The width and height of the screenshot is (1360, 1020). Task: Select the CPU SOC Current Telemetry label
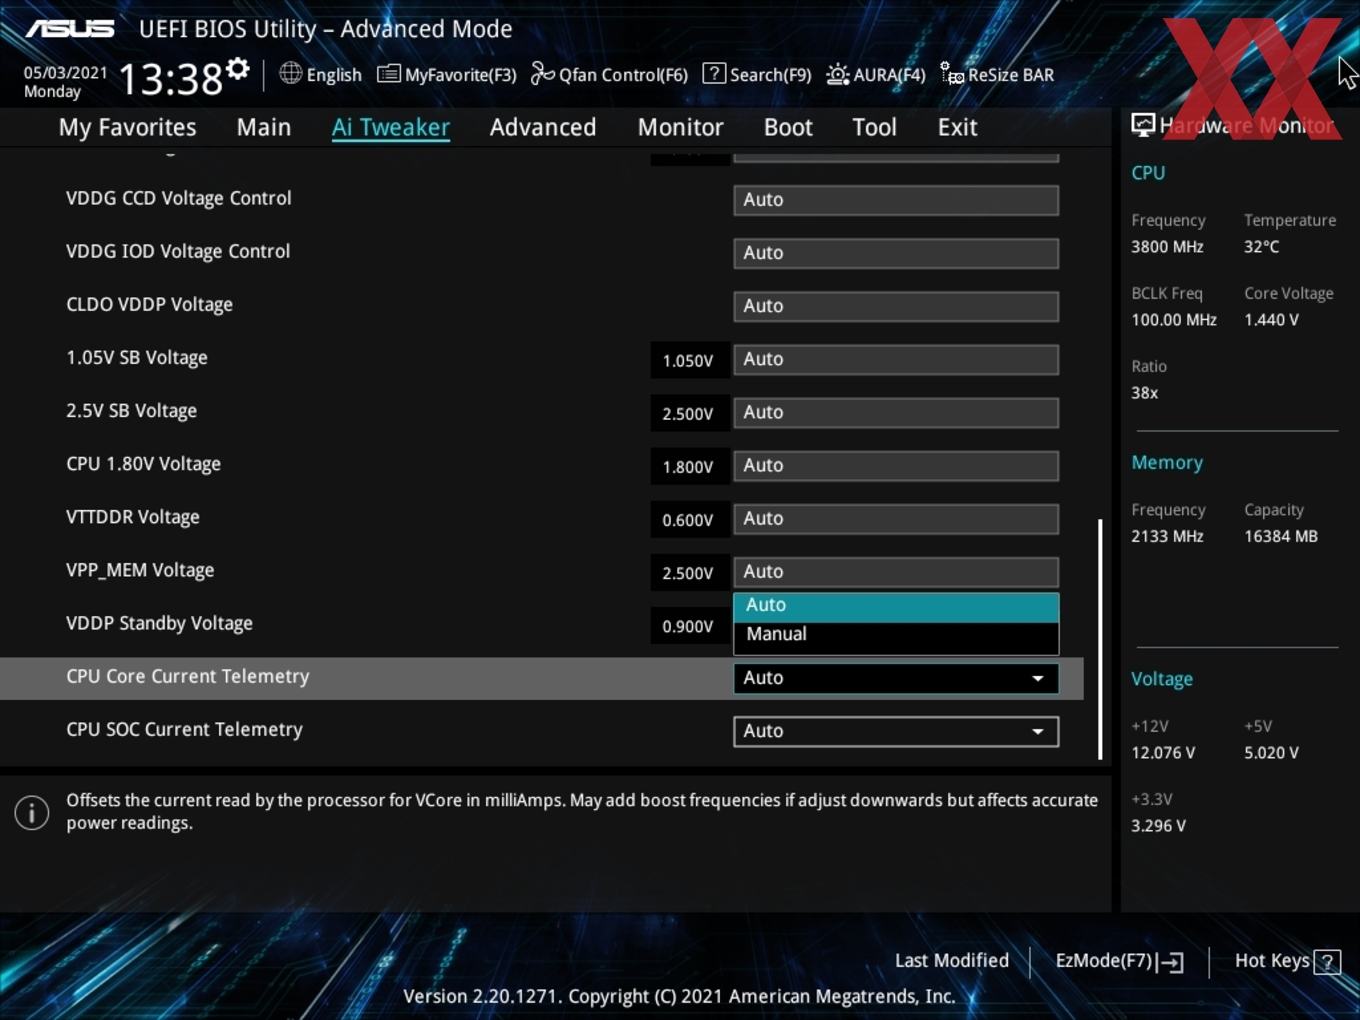(184, 730)
